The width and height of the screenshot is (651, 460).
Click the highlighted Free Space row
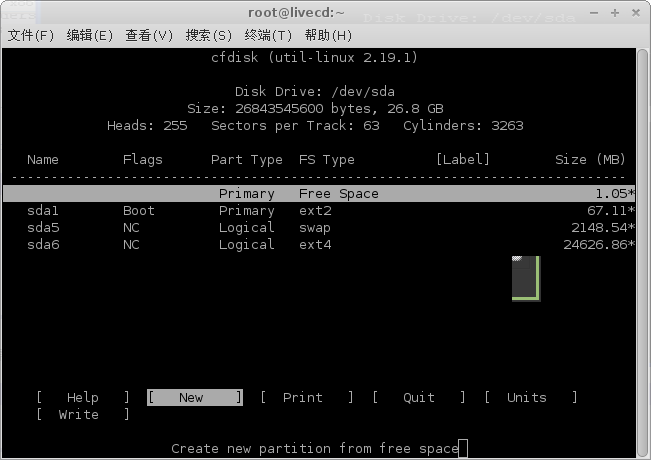319,194
